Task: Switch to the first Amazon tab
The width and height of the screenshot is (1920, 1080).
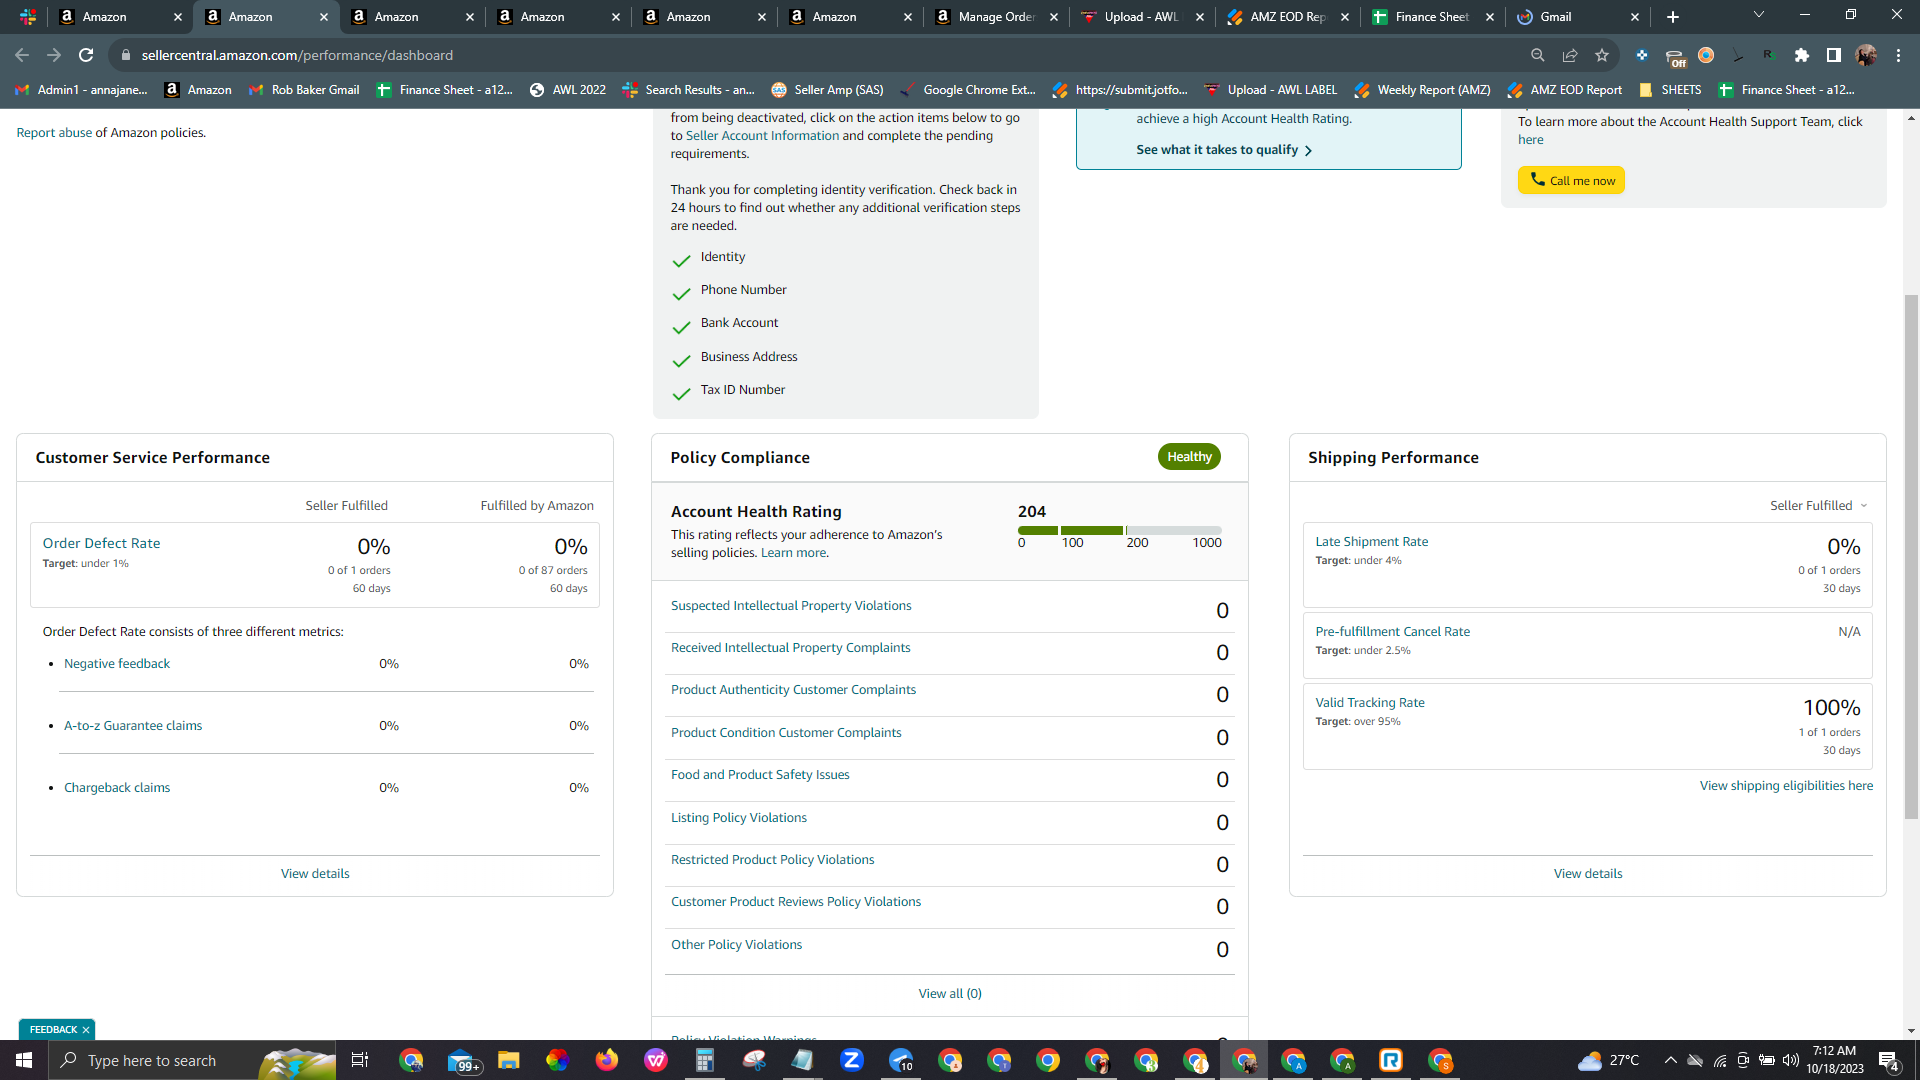Action: (x=120, y=17)
